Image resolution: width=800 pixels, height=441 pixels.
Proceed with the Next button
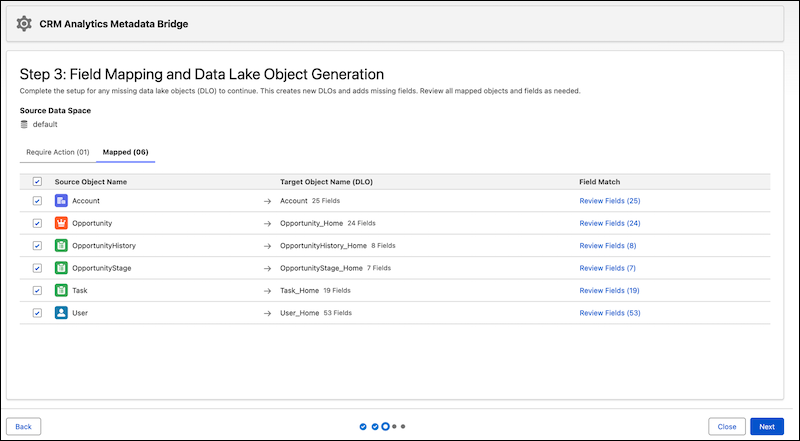[x=767, y=427]
